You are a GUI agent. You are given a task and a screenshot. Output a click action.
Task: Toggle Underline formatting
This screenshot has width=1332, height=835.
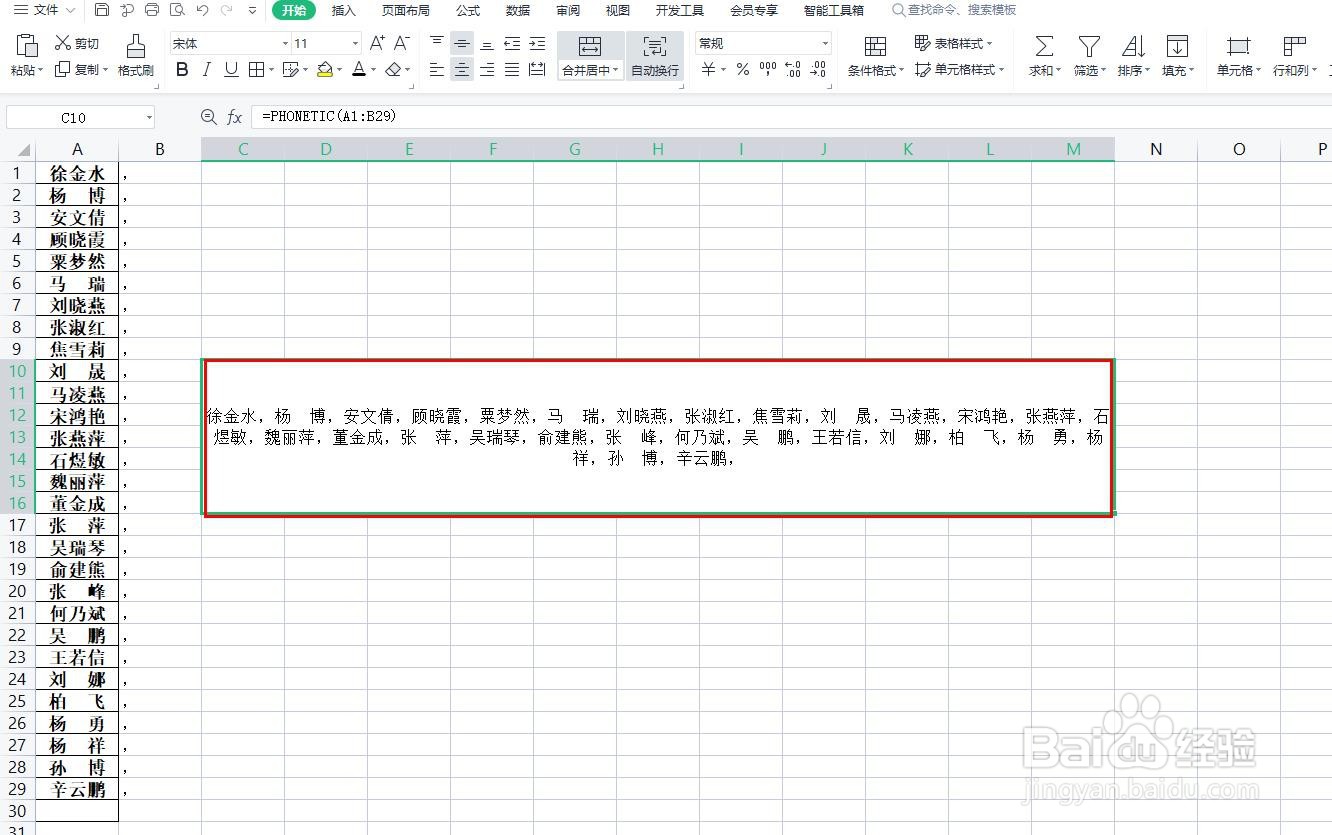(231, 69)
